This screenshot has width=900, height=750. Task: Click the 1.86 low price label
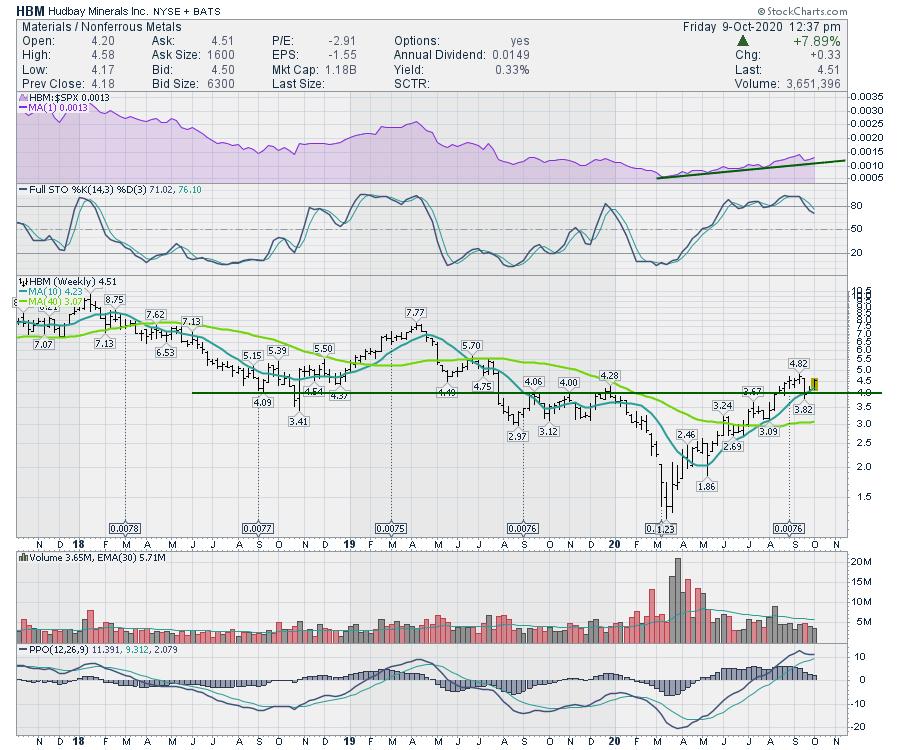click(707, 486)
